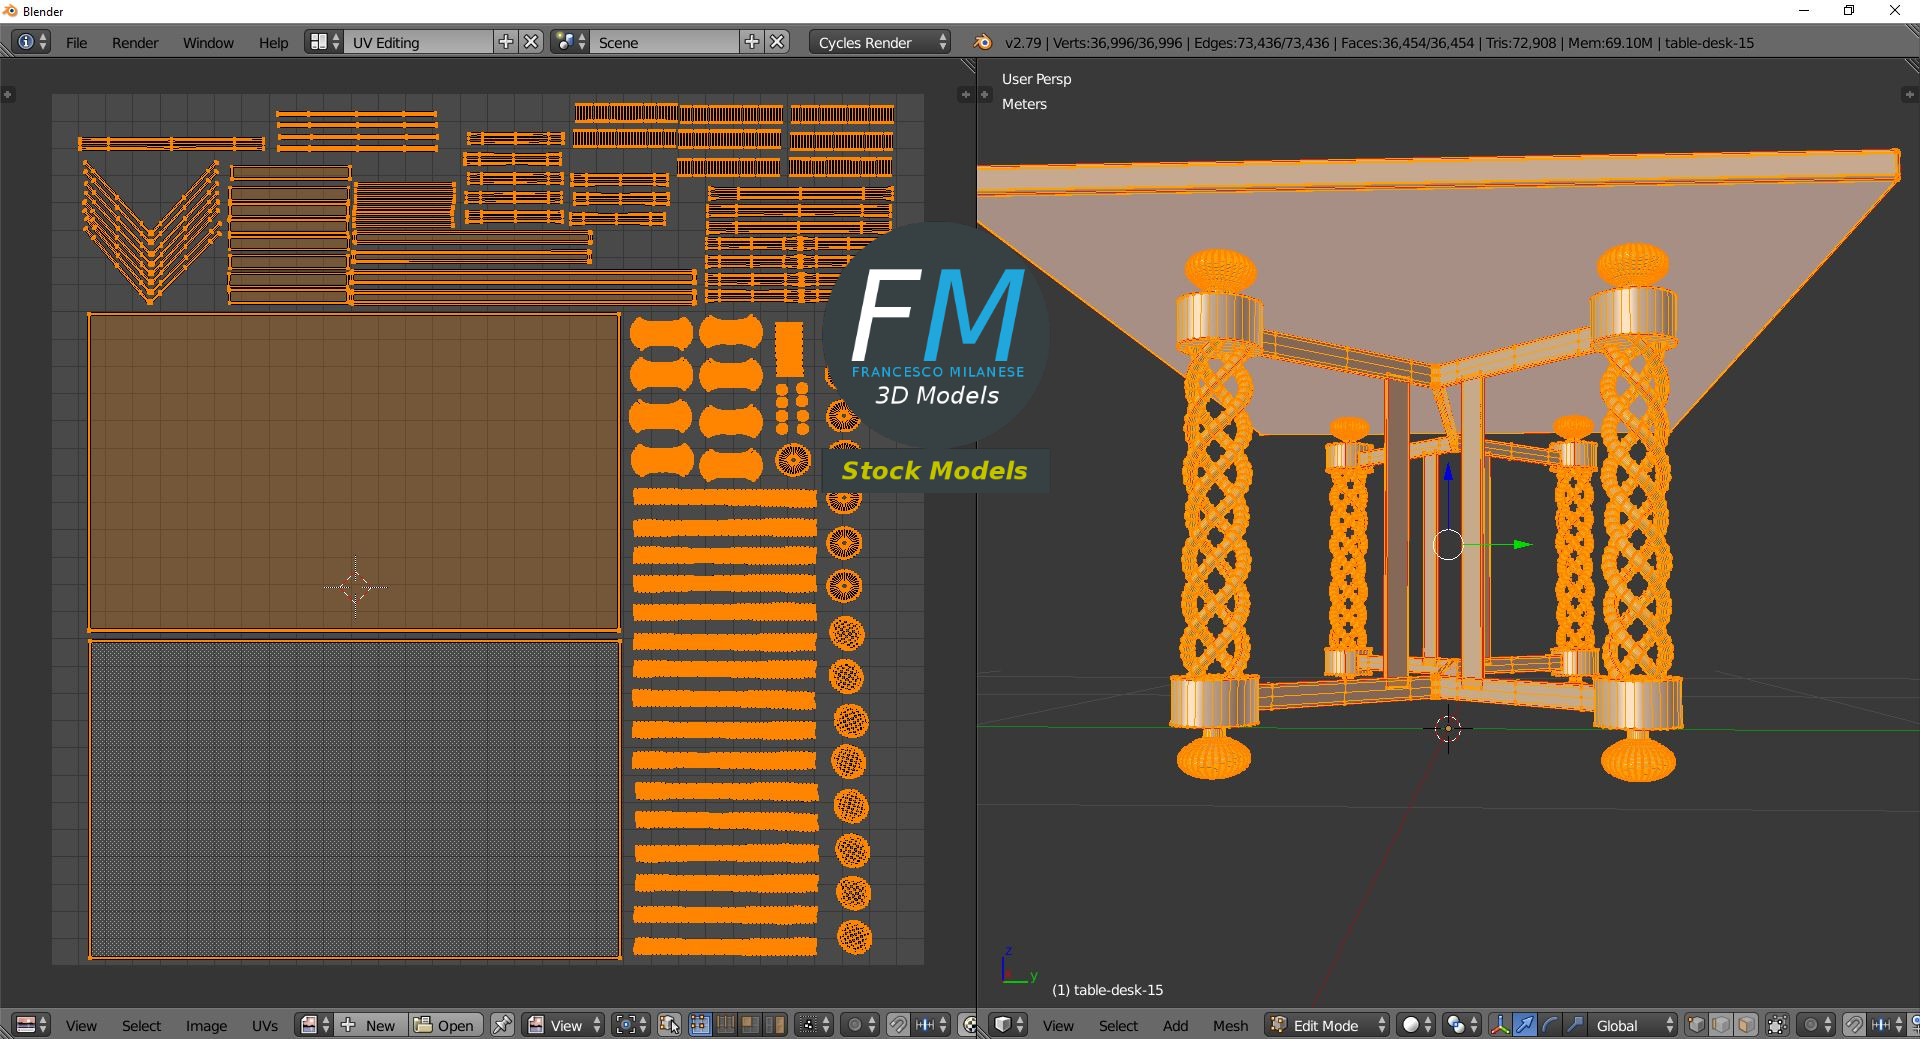This screenshot has width=1920, height=1039.
Task: Toggle limit selection to visible in 3D view
Action: coord(1777,1025)
